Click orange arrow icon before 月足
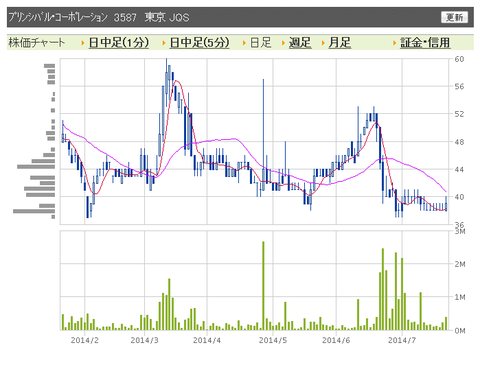This screenshot has height=367, width=480. 323,43
